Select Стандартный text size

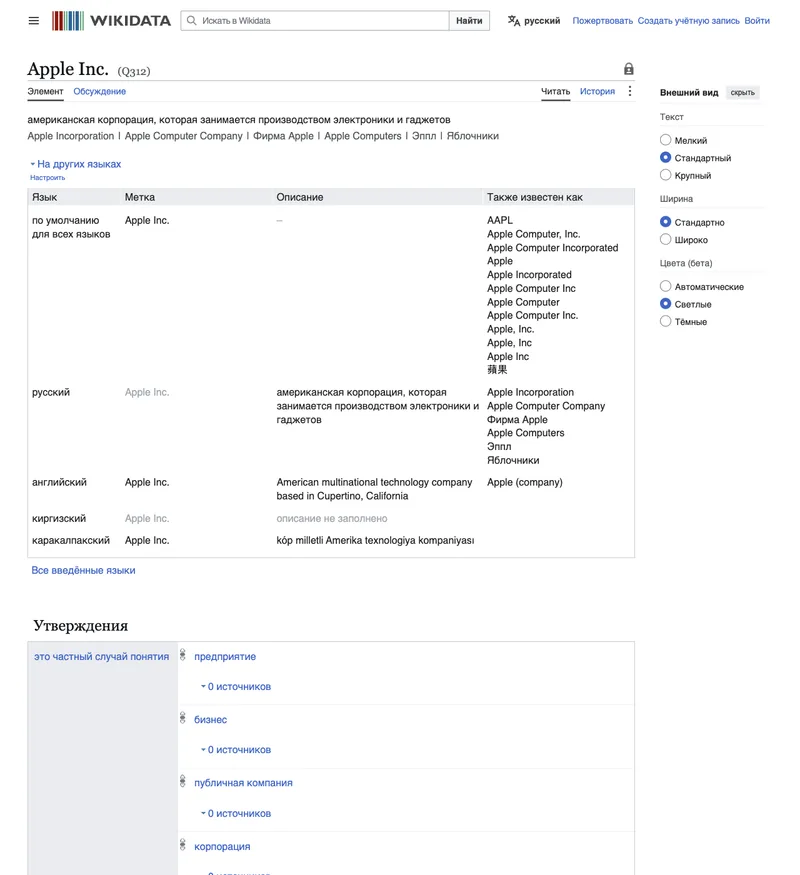[665, 157]
